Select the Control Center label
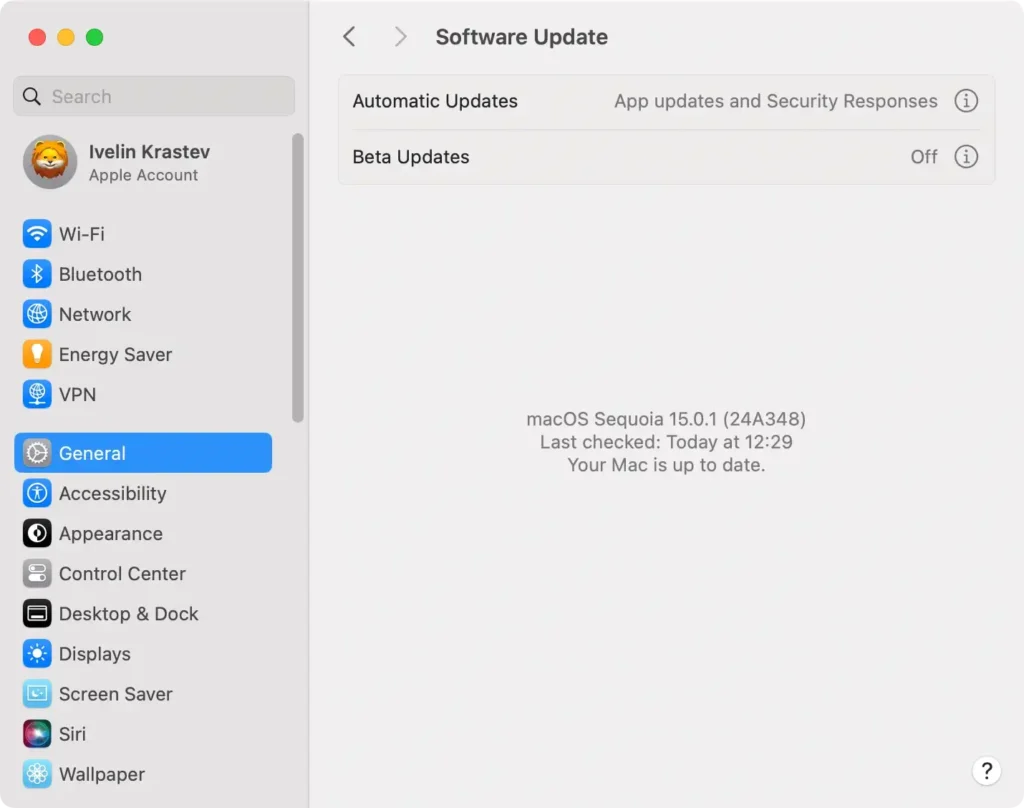The height and width of the screenshot is (808, 1024). click(x=122, y=574)
